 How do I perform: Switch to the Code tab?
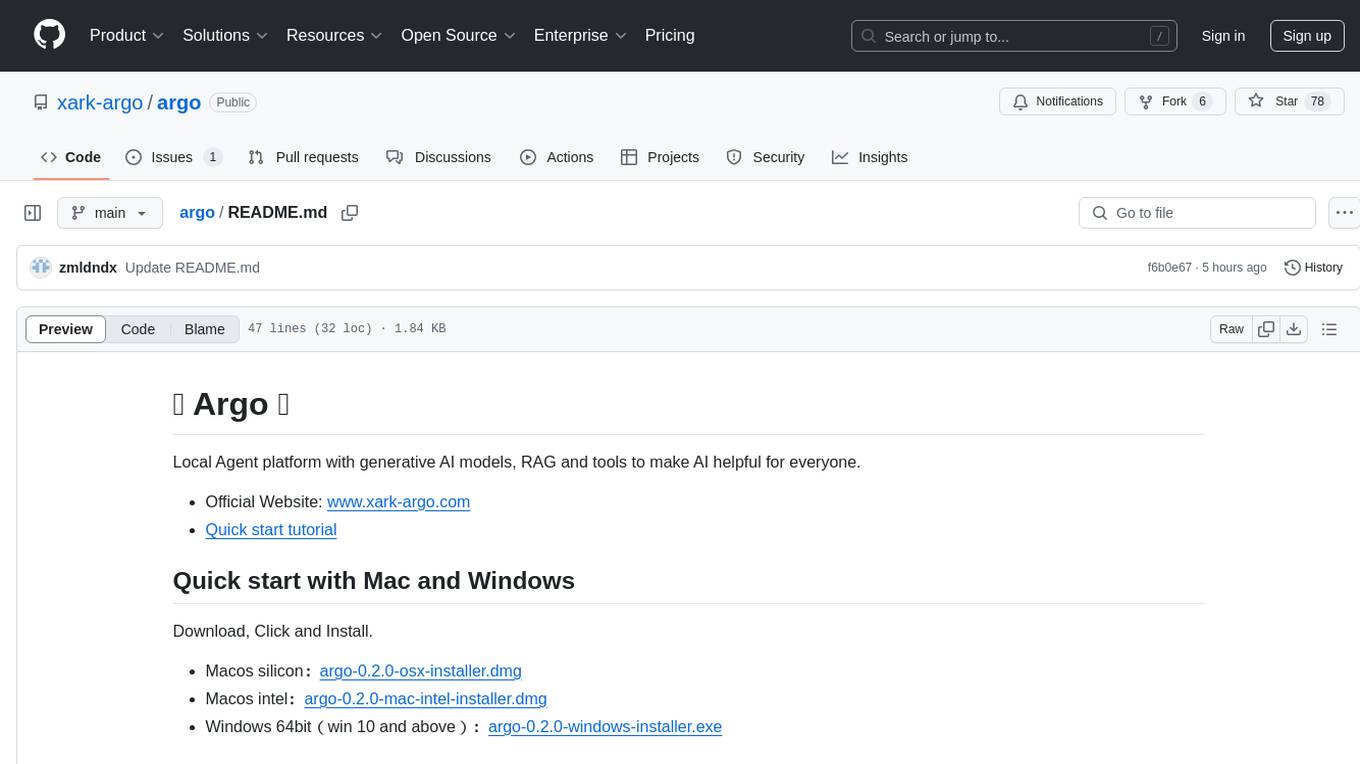pos(71,157)
